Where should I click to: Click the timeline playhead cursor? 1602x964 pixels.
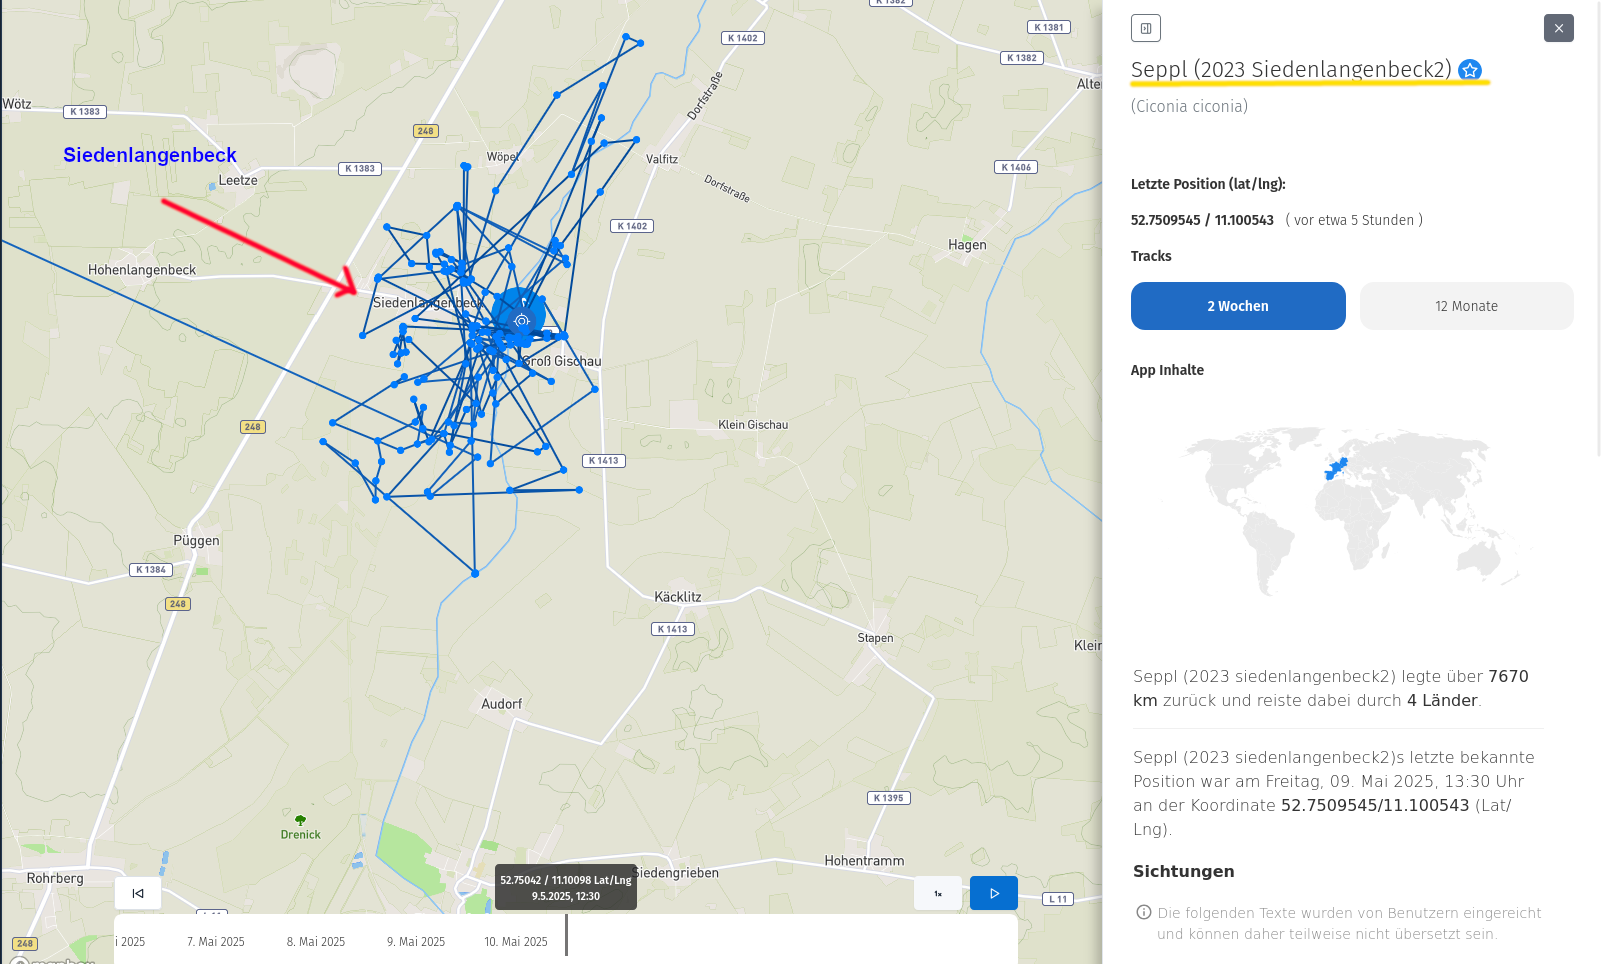(x=566, y=936)
